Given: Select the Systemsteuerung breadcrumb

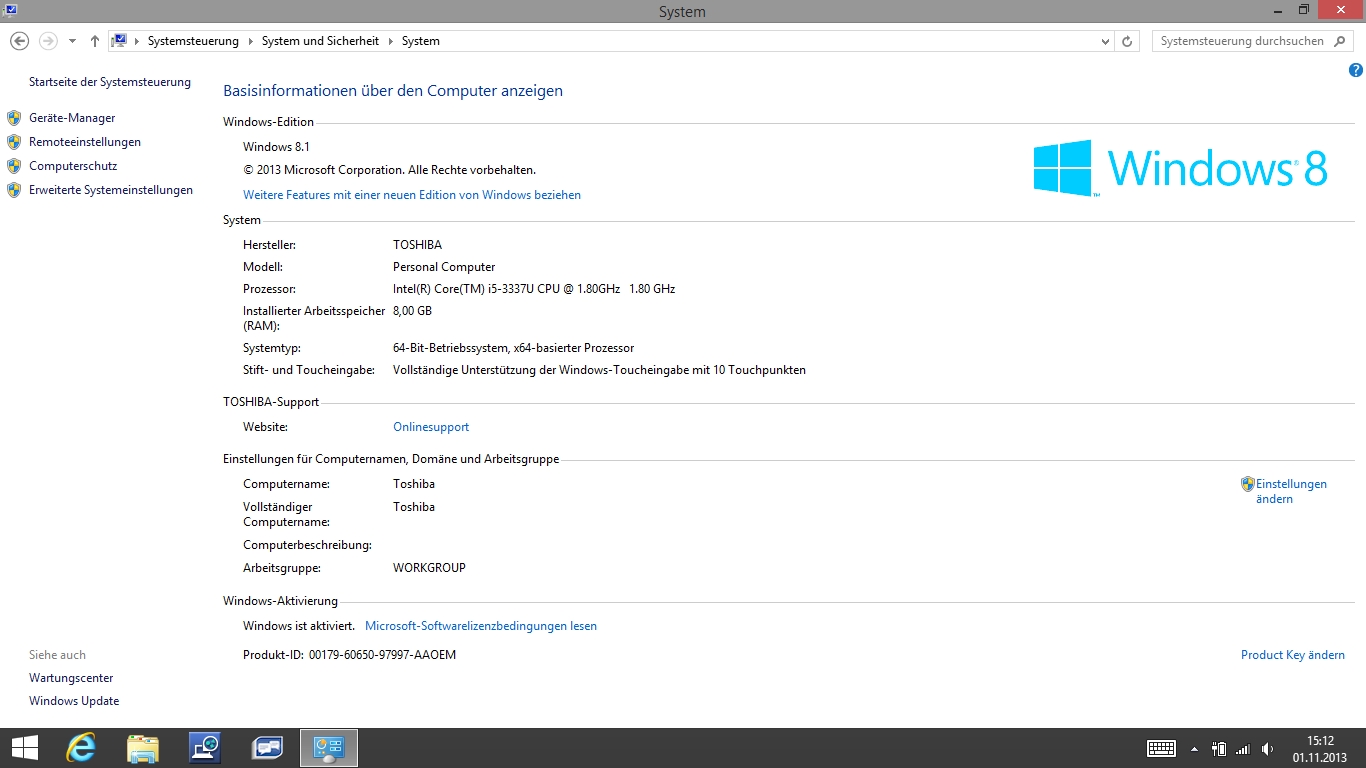Looking at the screenshot, I should point(193,41).
